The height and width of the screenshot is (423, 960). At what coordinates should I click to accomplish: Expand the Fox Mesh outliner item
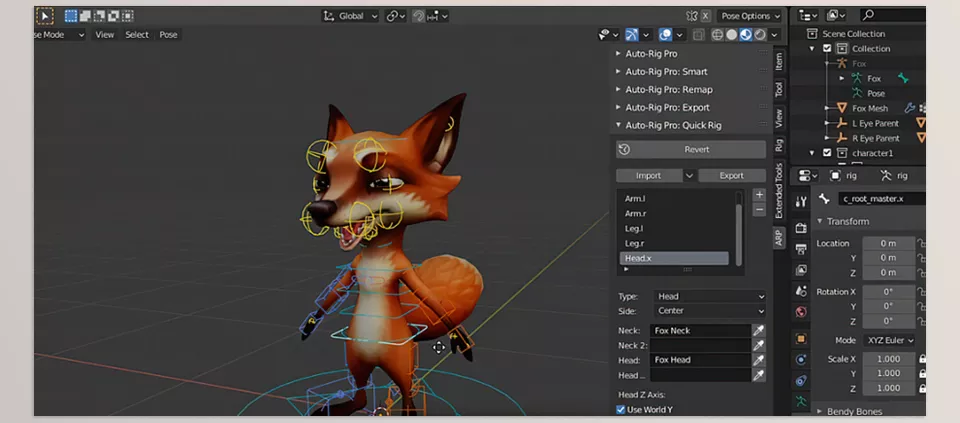827,108
